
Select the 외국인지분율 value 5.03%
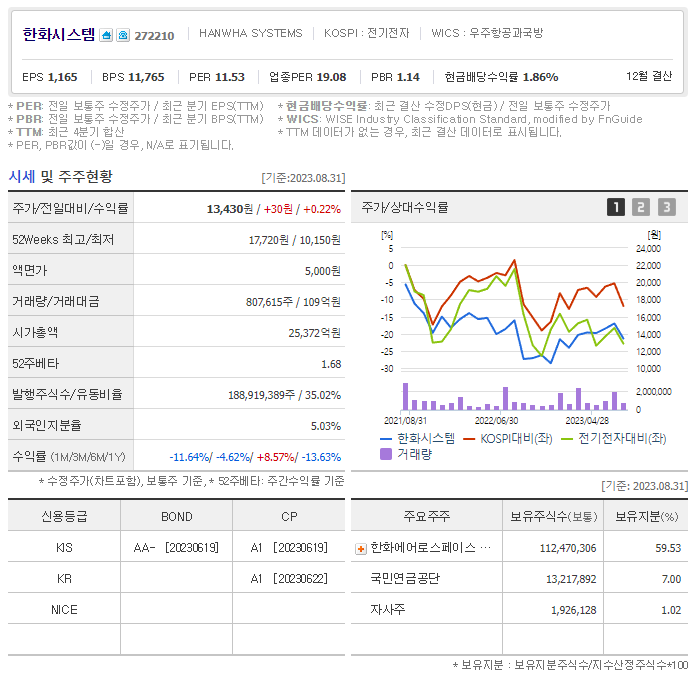click(x=326, y=426)
